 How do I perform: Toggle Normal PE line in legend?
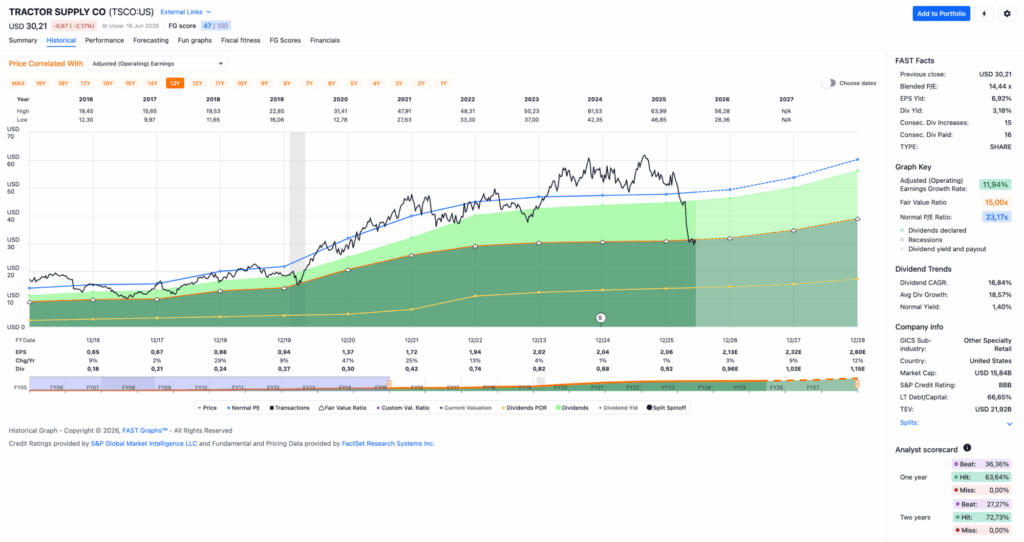pos(243,407)
